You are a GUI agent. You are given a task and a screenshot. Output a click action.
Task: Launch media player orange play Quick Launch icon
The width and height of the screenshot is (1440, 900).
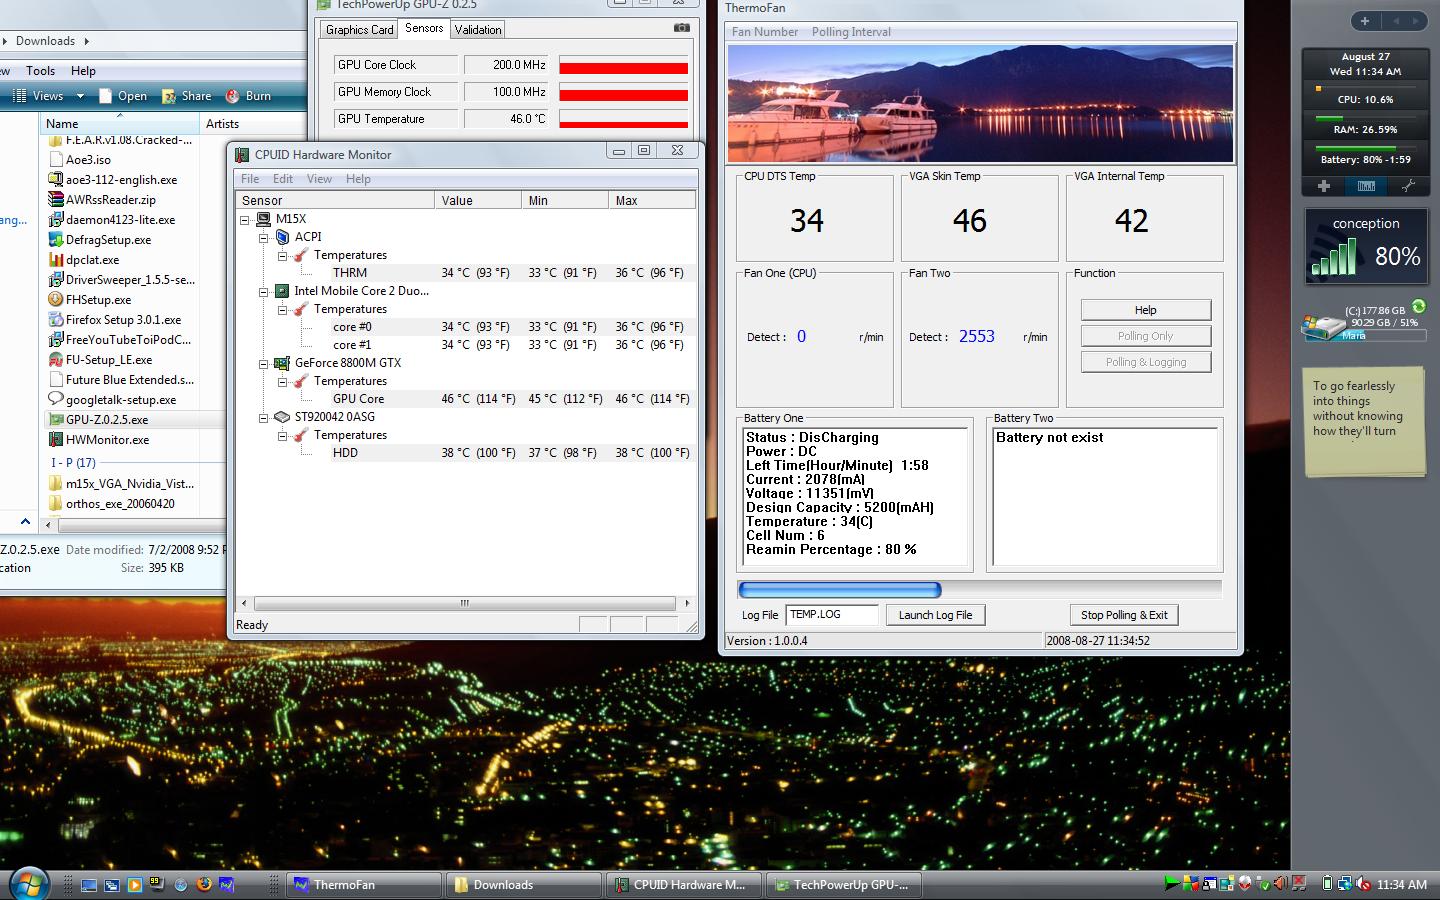point(135,884)
